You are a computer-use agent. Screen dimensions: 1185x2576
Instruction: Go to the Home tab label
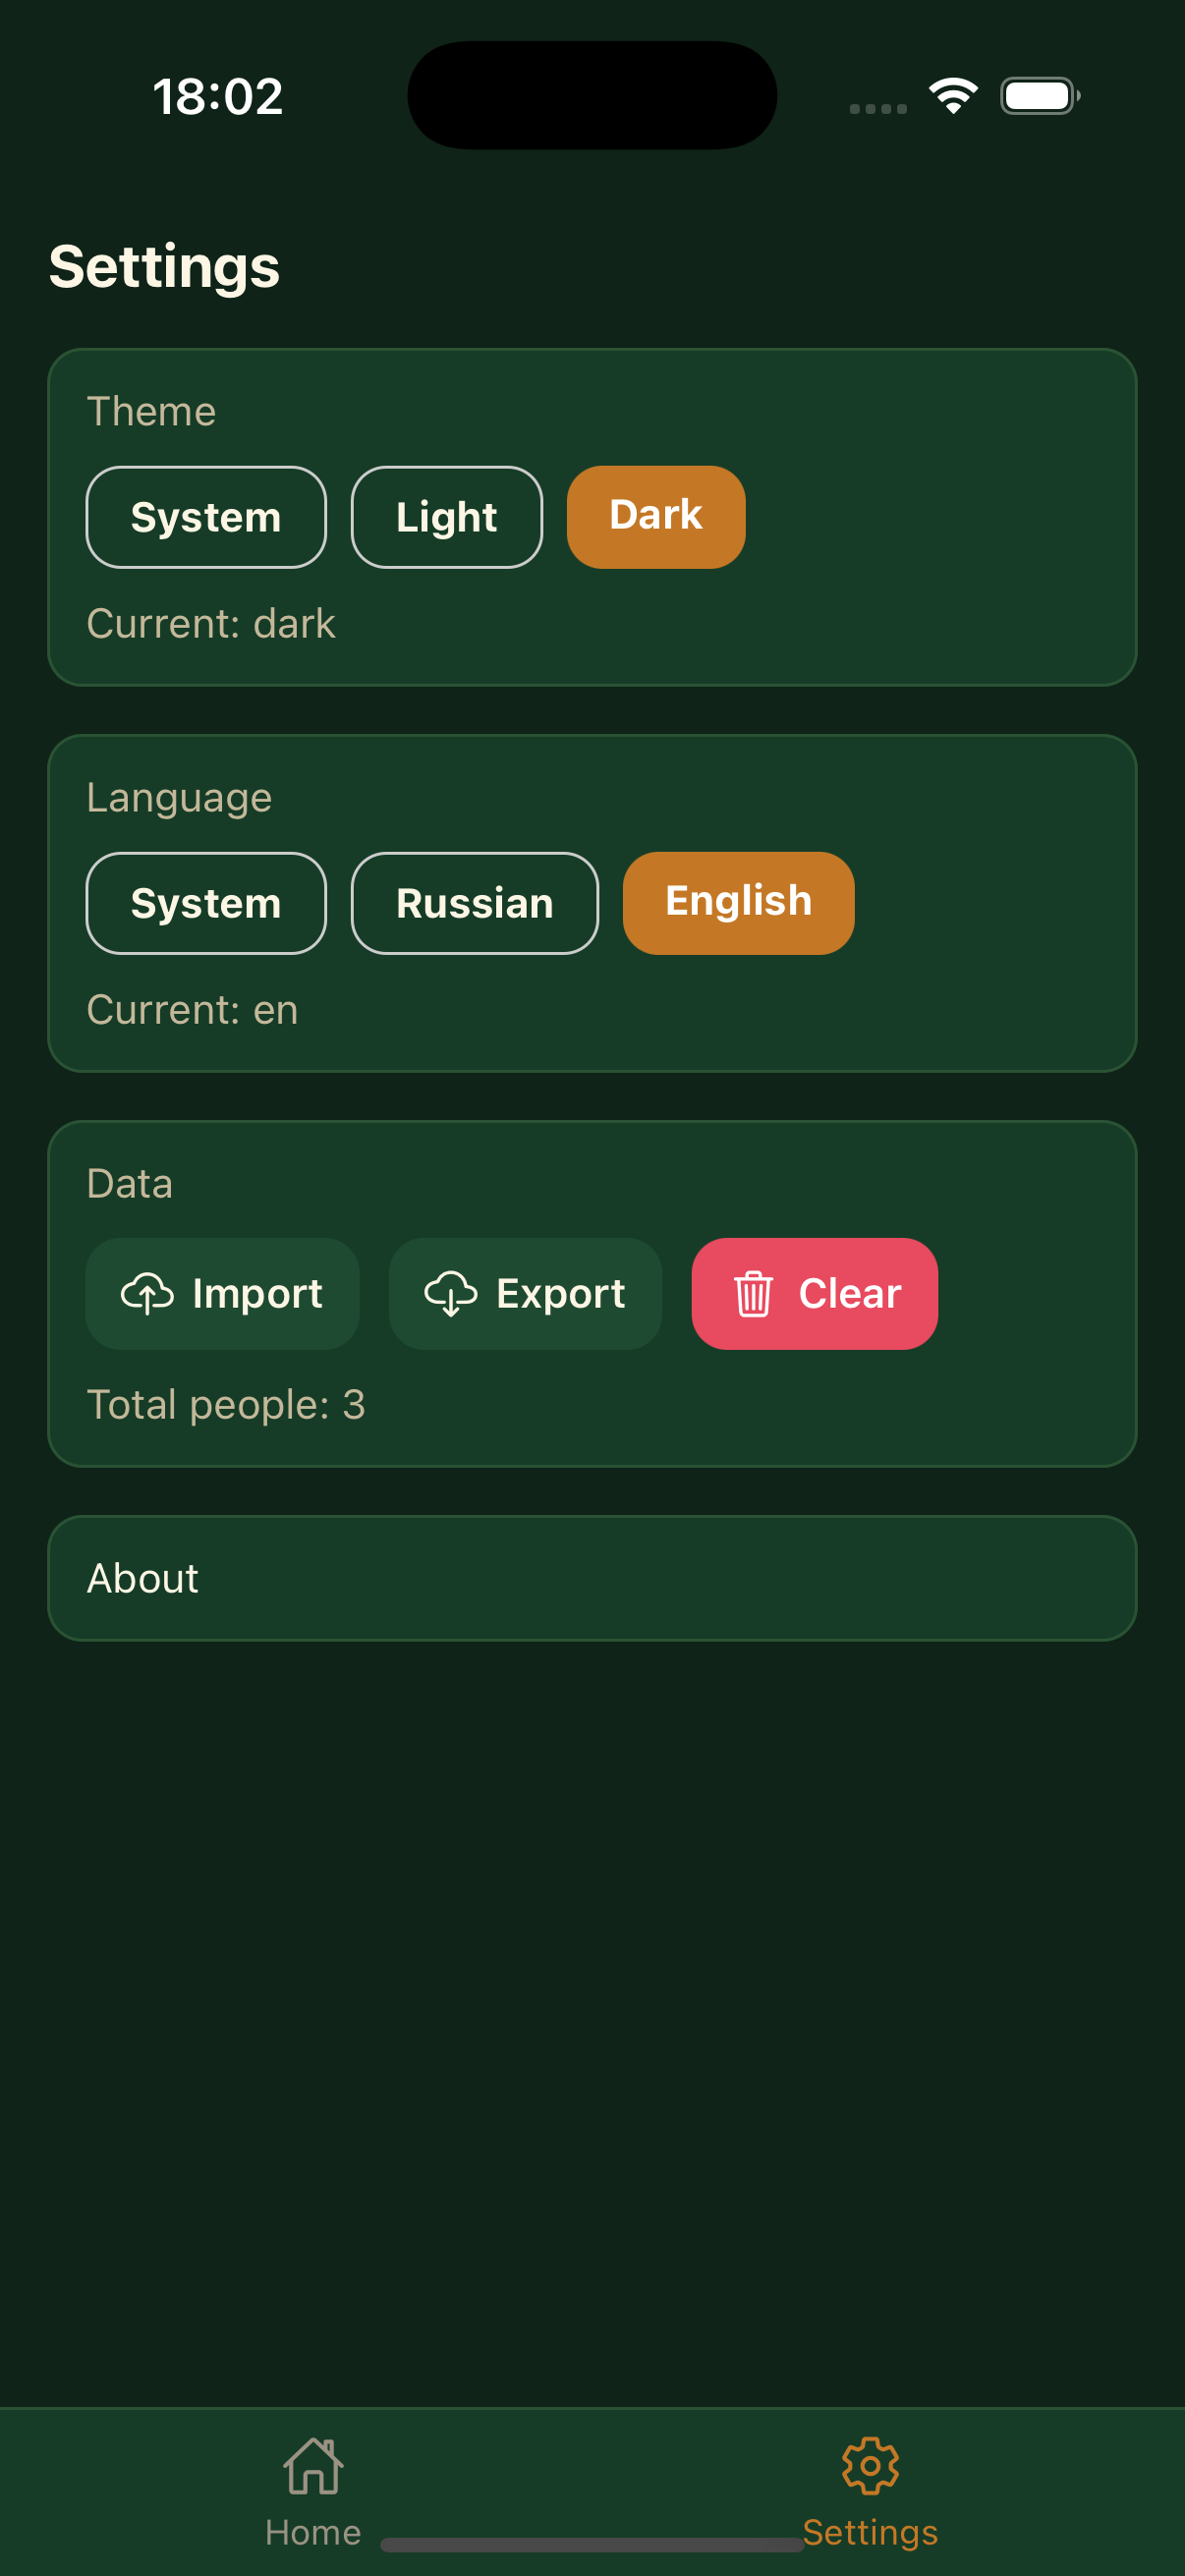313,2532
